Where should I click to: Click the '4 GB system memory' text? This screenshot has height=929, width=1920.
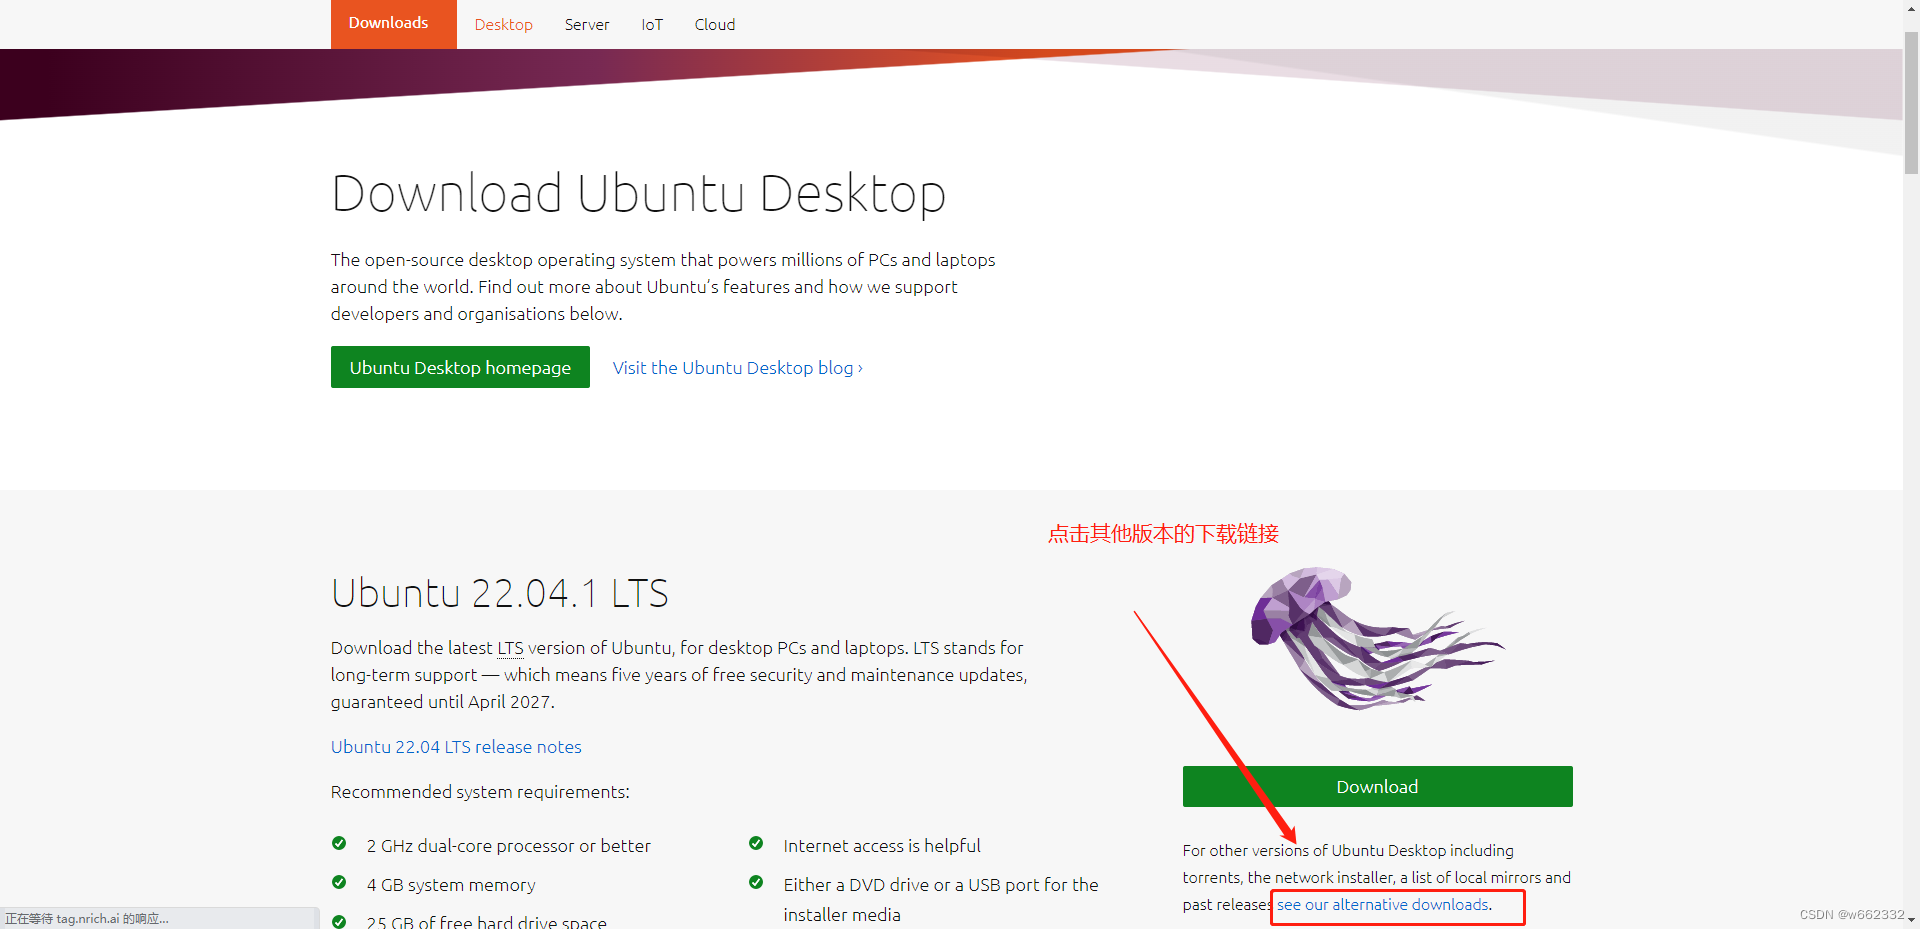click(x=451, y=885)
